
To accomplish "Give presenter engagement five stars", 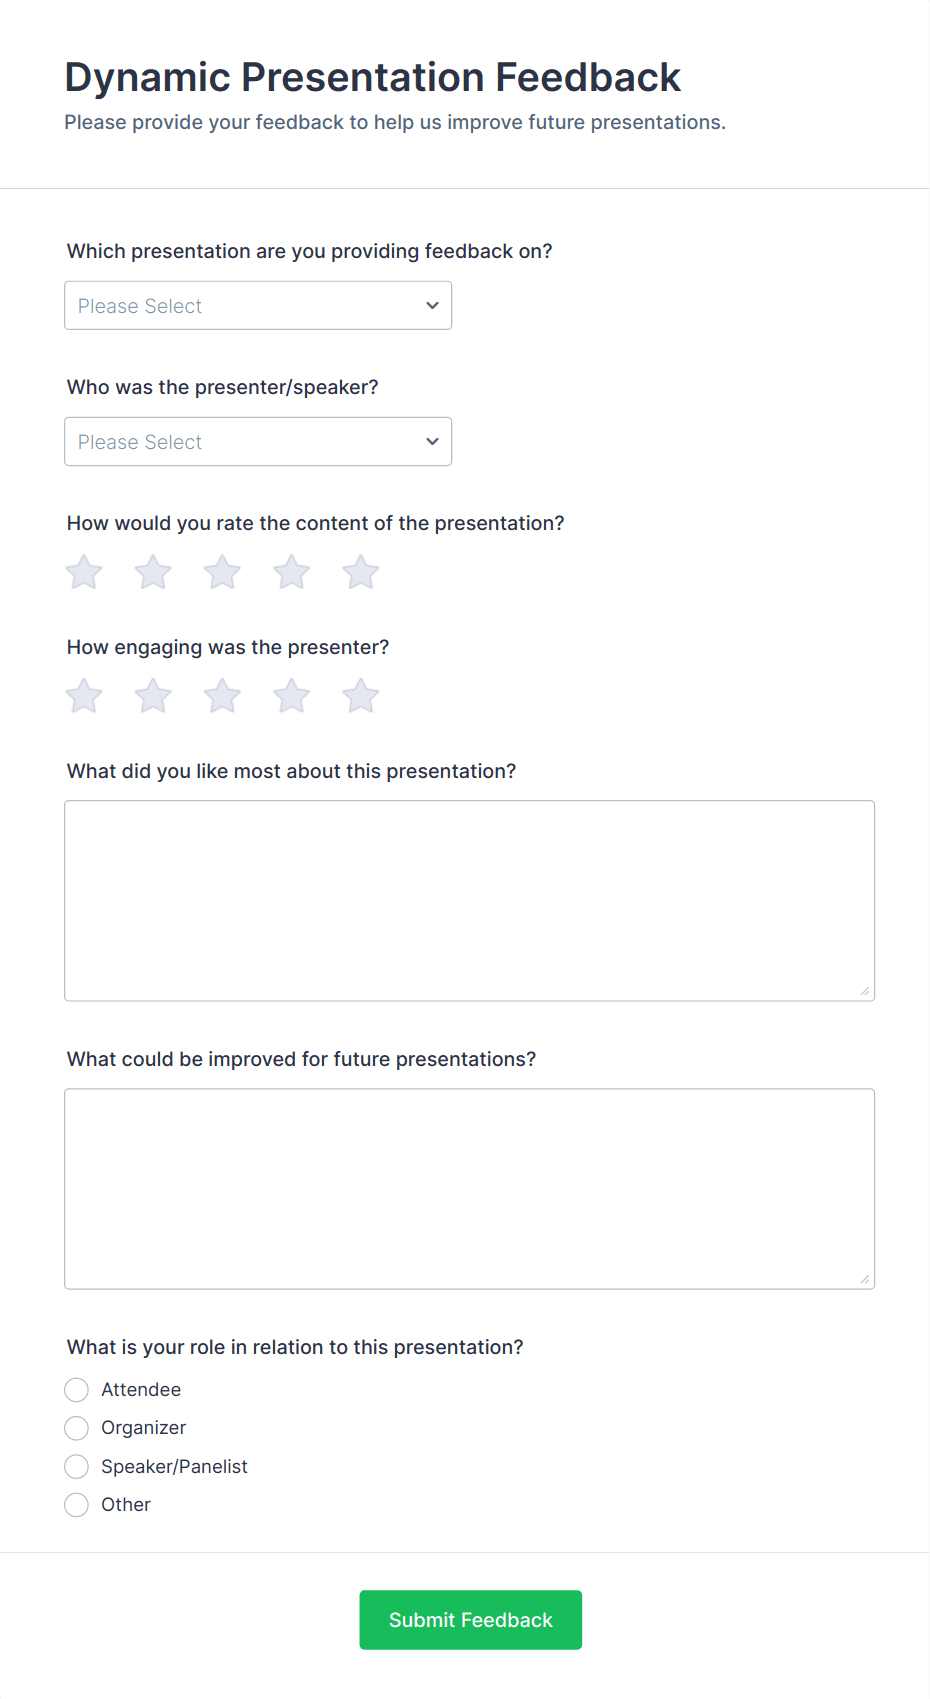I will [360, 697].
